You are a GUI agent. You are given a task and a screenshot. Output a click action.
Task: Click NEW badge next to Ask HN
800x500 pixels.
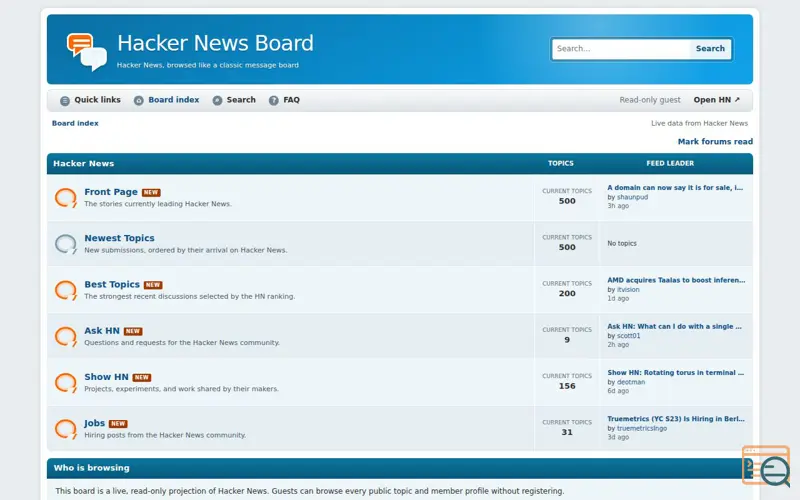click(133, 331)
